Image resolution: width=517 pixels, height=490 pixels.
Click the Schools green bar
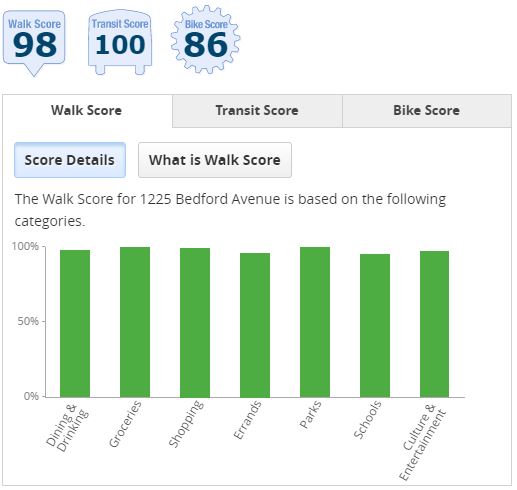(375, 325)
